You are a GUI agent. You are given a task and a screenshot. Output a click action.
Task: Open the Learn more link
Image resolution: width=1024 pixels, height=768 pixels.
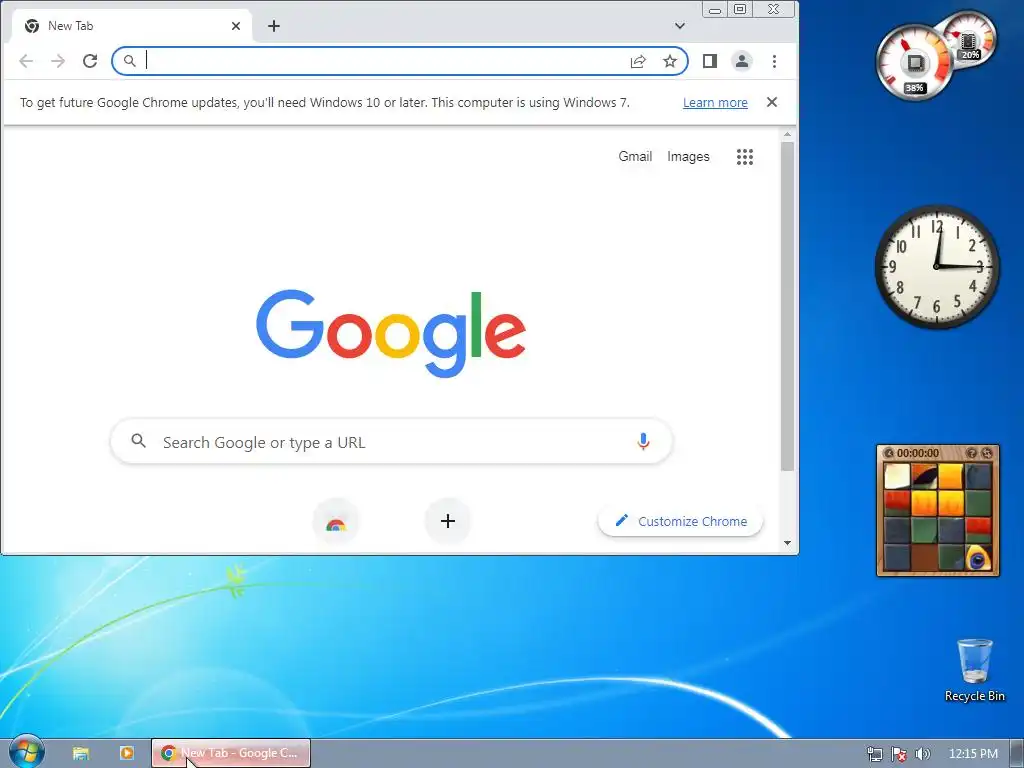coord(715,103)
